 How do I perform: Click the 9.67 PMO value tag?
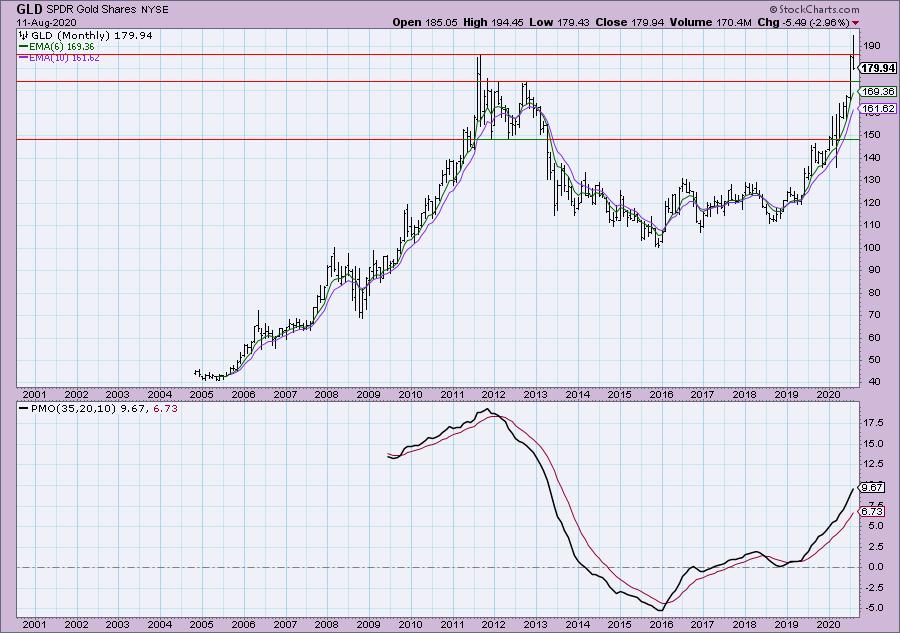click(872, 487)
